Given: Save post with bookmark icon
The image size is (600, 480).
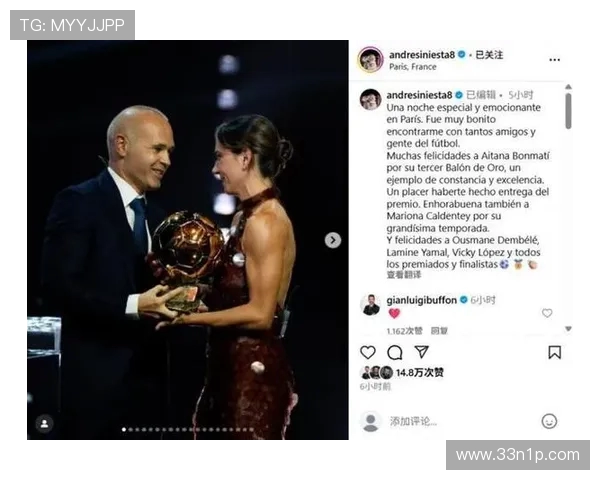Looking at the screenshot, I should click(554, 353).
